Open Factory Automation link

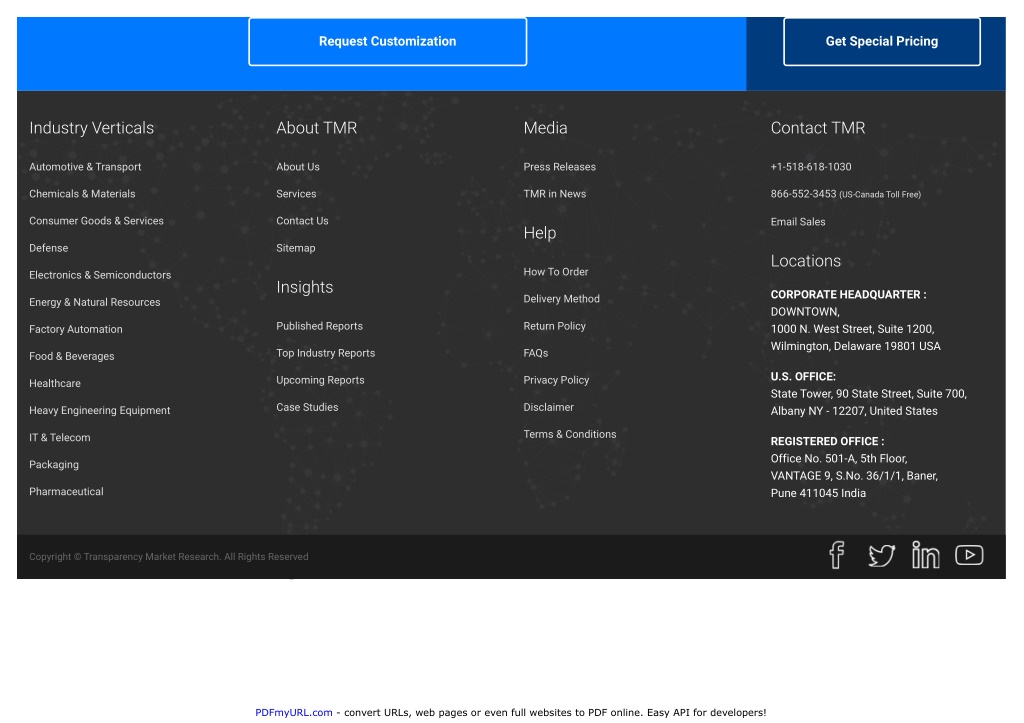click(76, 329)
